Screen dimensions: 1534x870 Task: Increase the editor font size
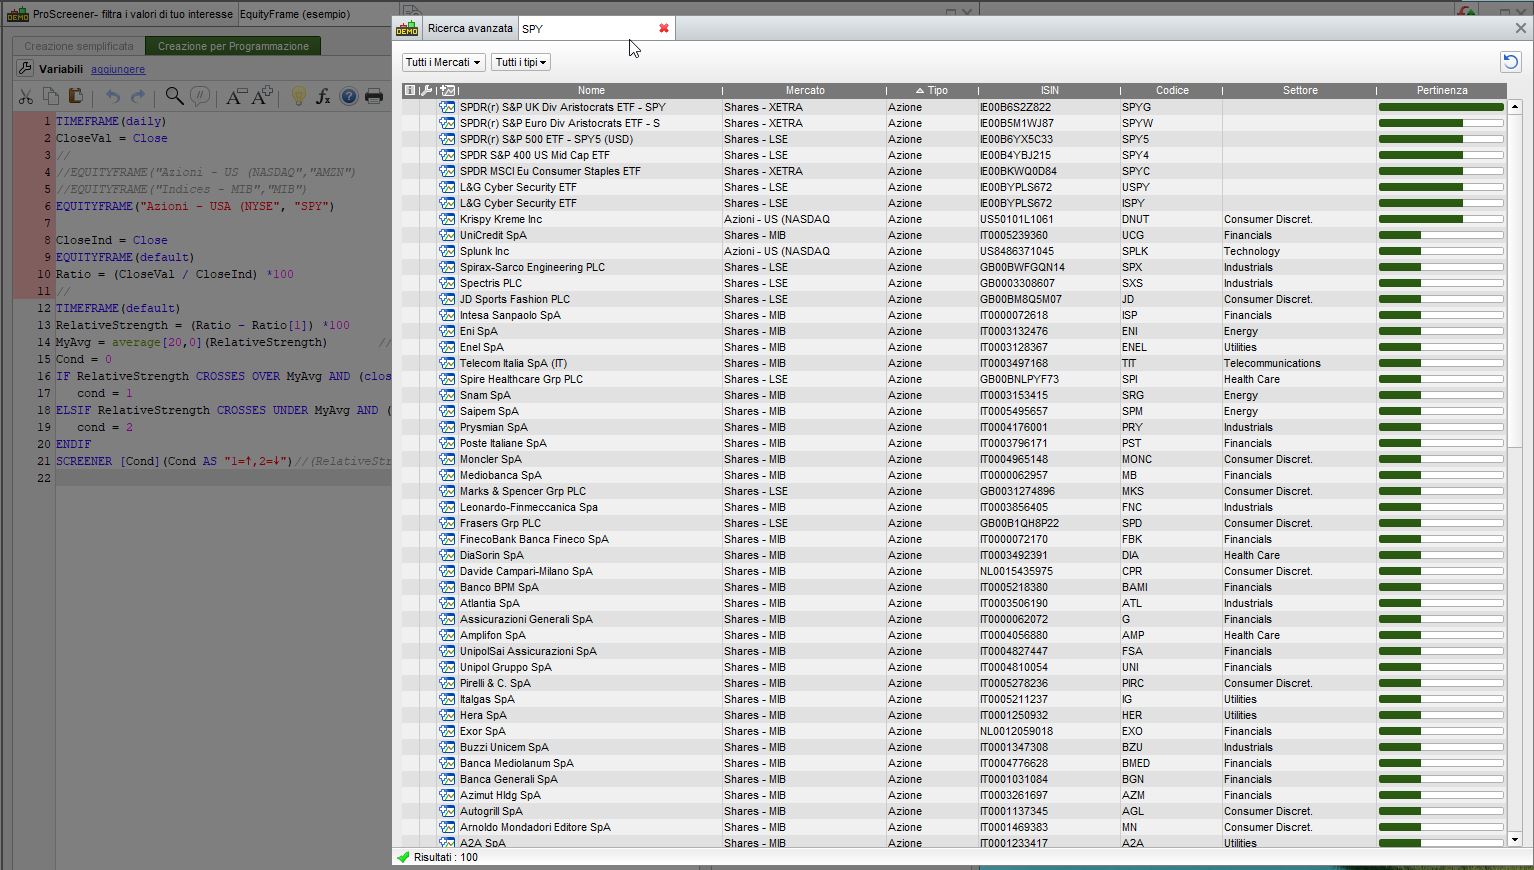[262, 96]
